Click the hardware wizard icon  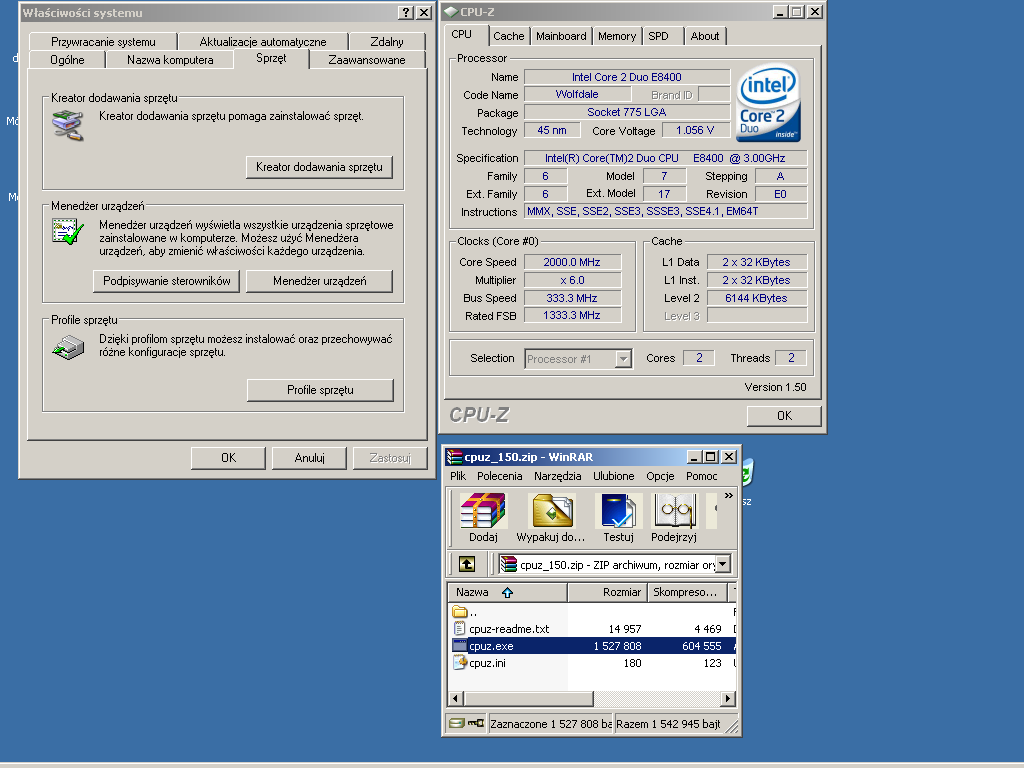pyautogui.click(x=68, y=125)
